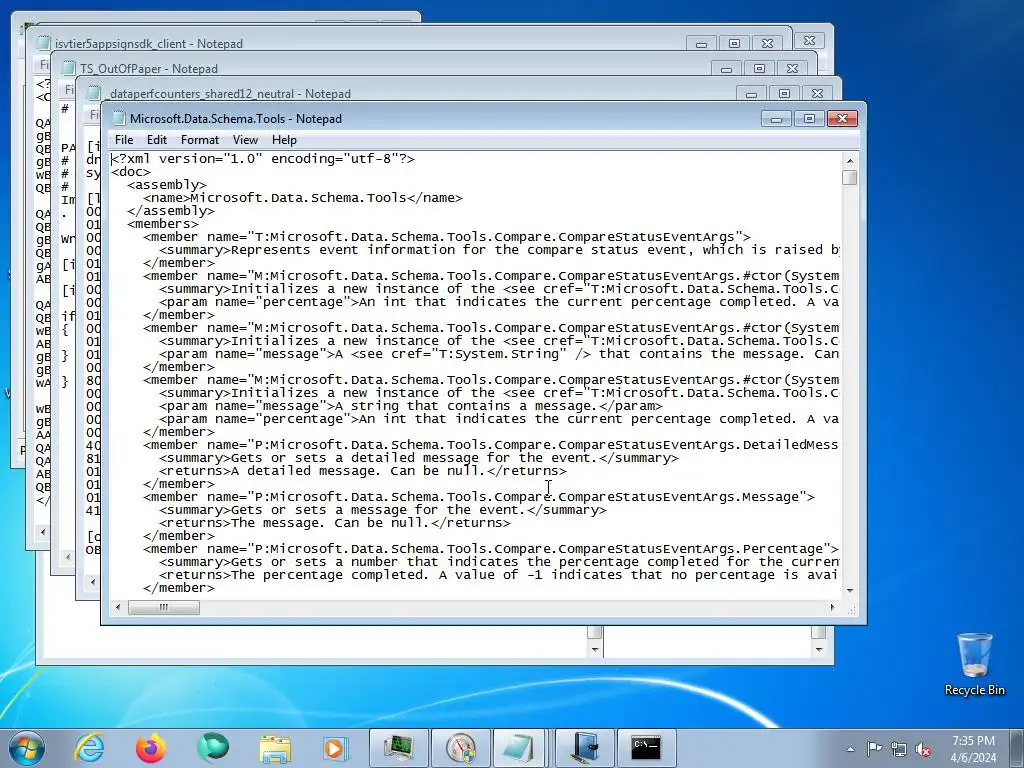This screenshot has height=768, width=1024.
Task: Open the View menu in Notepad
Action: click(246, 140)
